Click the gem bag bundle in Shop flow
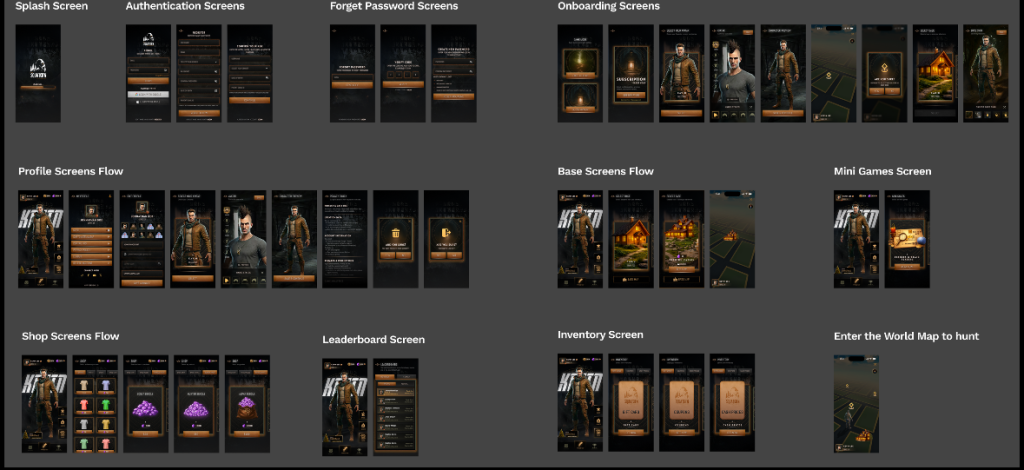The image size is (1024, 470). click(247, 407)
